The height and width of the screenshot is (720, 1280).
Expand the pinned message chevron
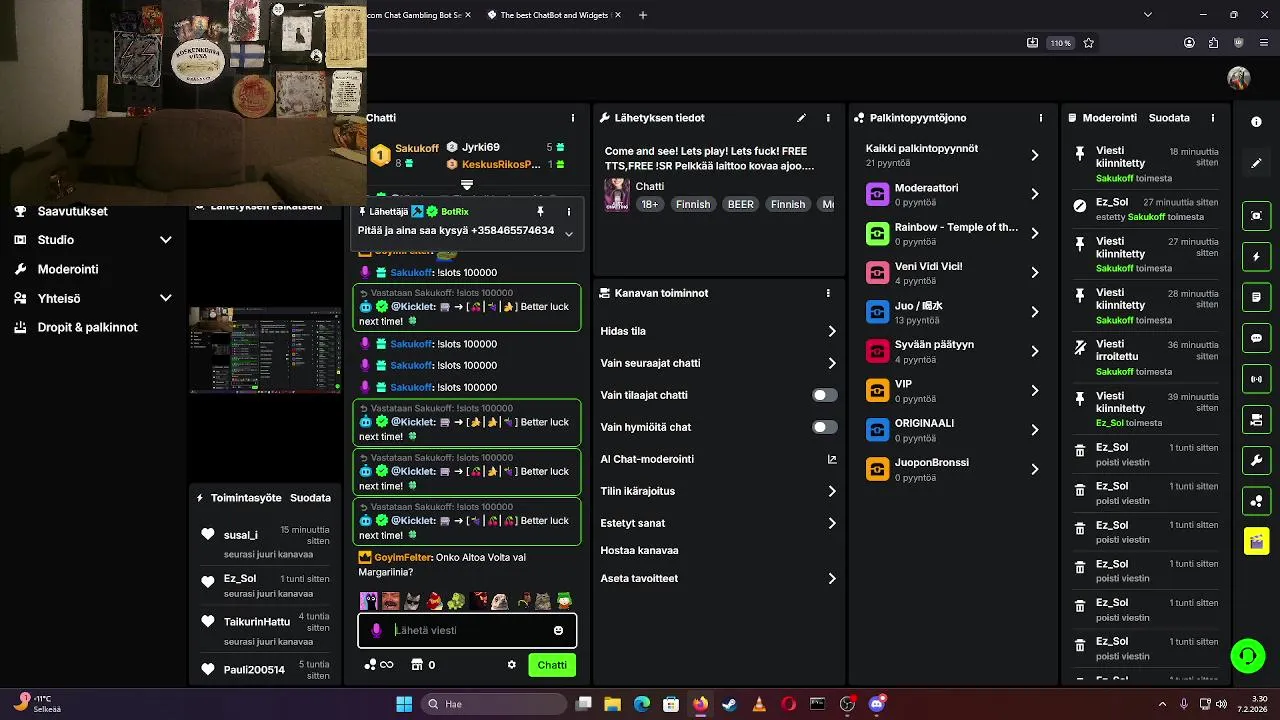(569, 234)
